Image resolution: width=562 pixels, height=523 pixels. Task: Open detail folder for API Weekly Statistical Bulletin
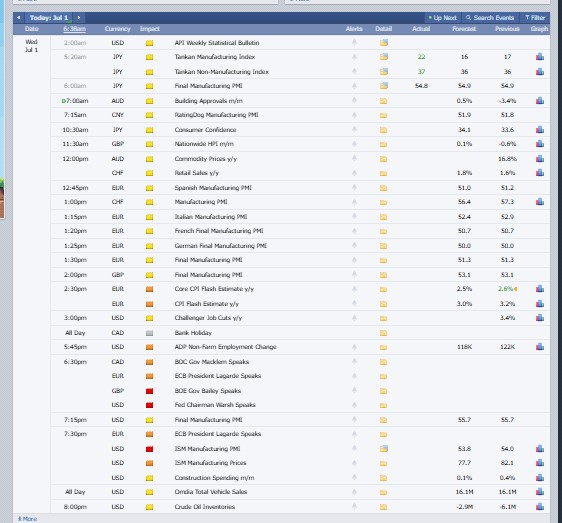pyautogui.click(x=384, y=43)
